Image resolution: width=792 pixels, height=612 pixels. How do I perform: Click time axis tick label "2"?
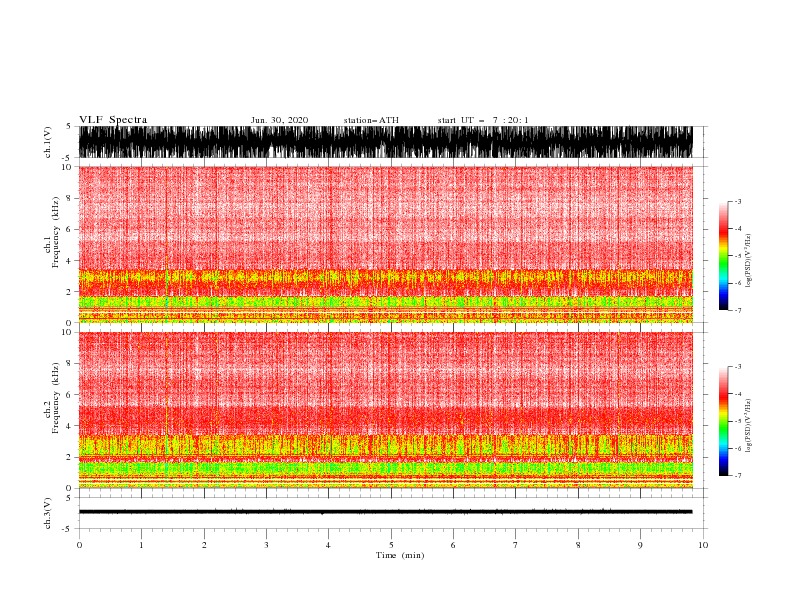(x=204, y=545)
